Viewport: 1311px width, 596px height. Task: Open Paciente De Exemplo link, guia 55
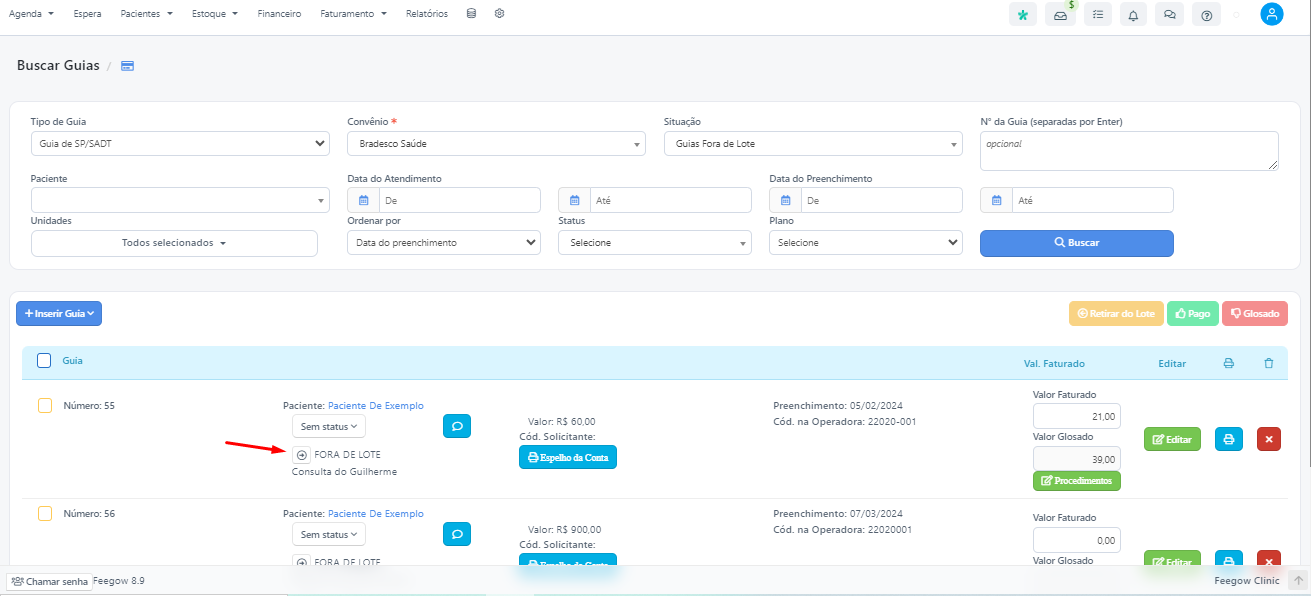(x=376, y=406)
